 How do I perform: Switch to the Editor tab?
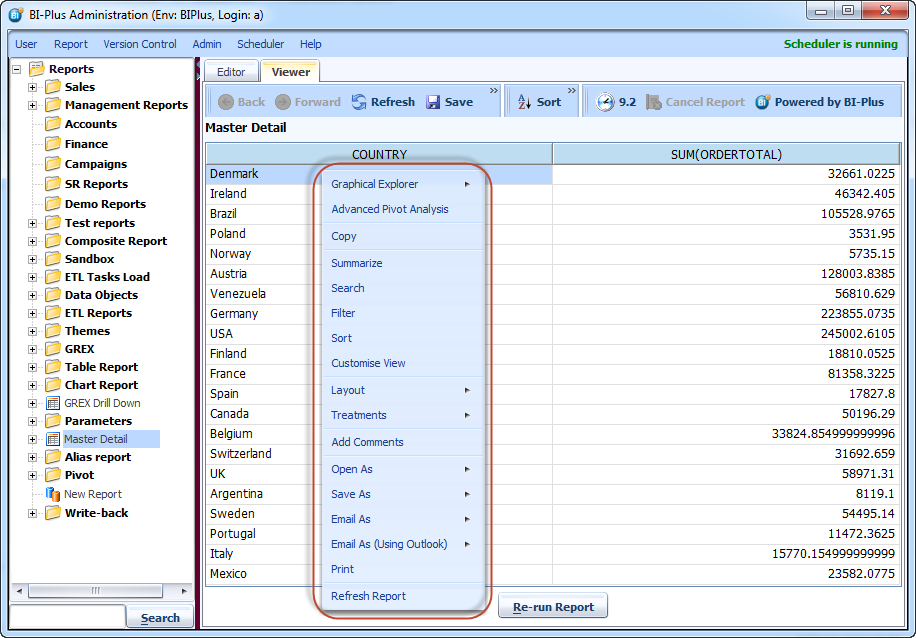[231, 72]
